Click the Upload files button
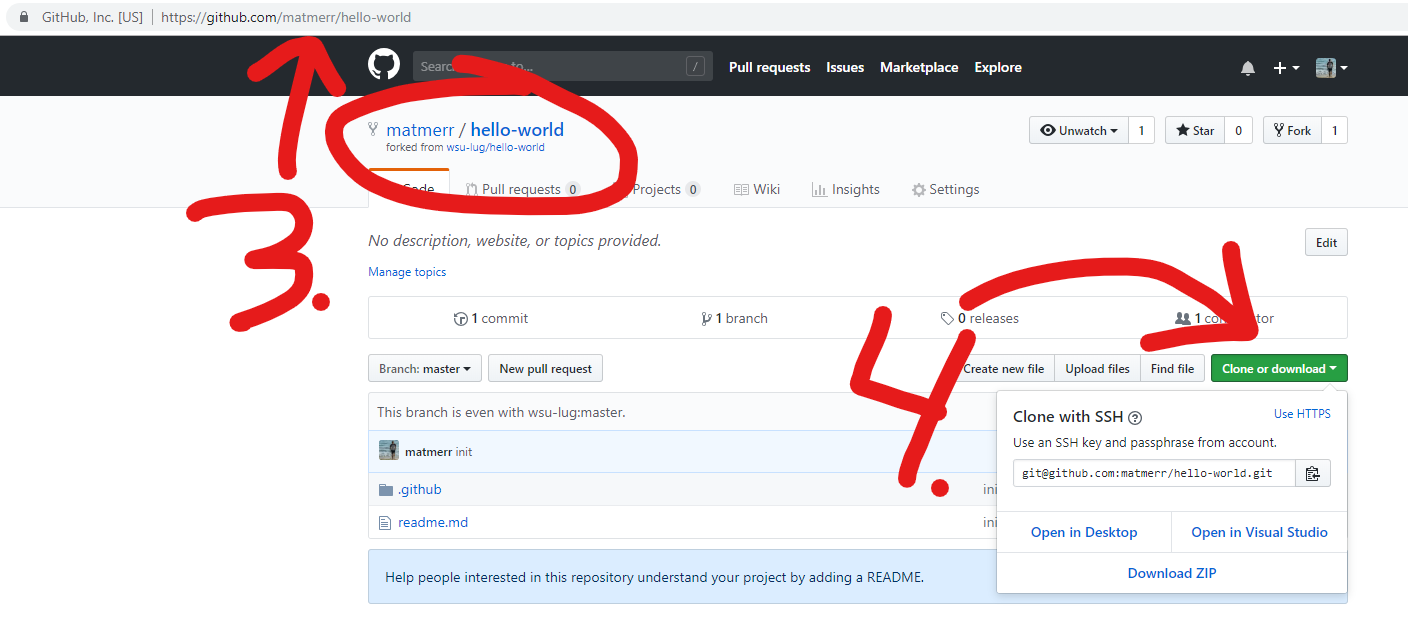Viewport: 1408px width, 638px height. pyautogui.click(x=1097, y=368)
